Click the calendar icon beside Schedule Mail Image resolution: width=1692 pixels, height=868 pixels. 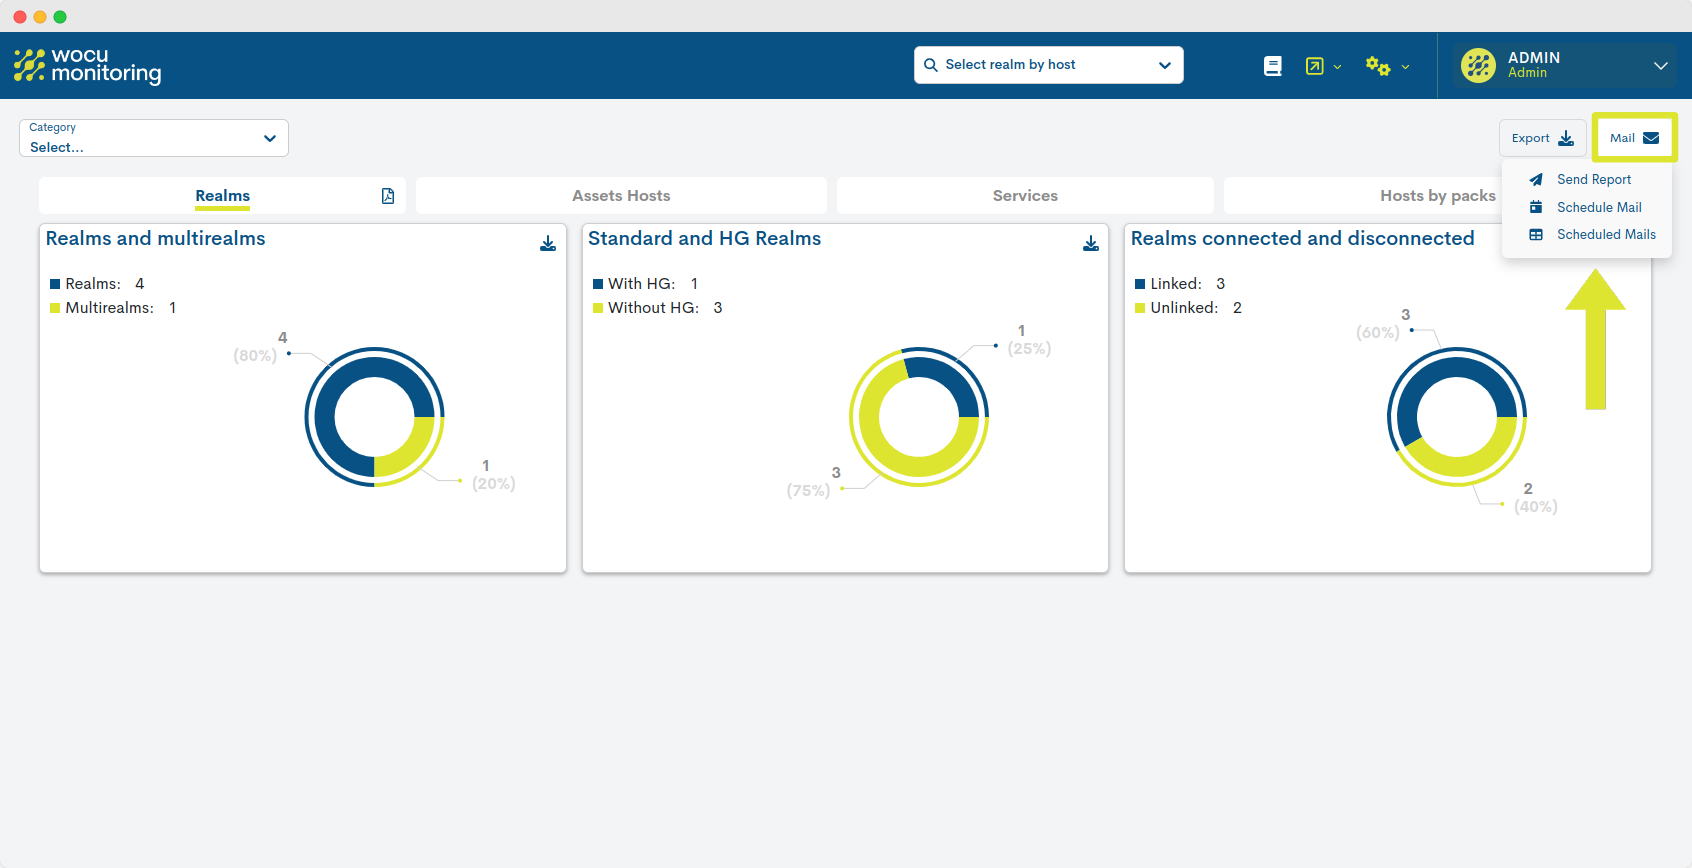(x=1536, y=207)
